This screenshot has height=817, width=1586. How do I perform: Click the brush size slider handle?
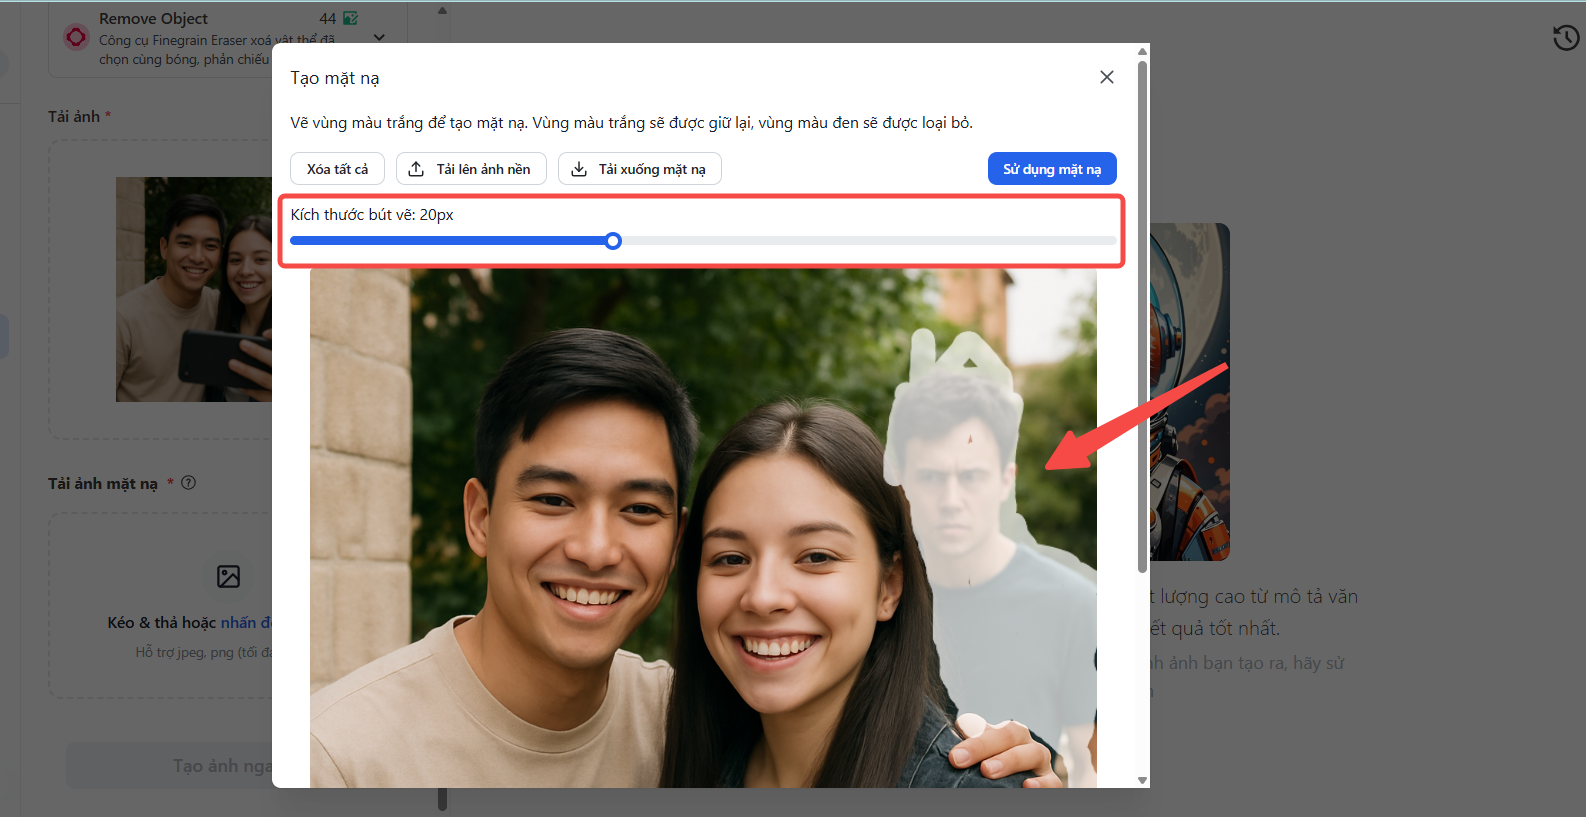pos(613,241)
